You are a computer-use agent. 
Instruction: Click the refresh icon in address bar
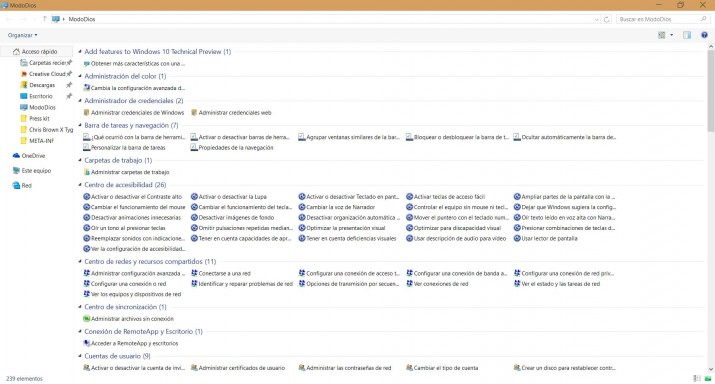click(606, 20)
